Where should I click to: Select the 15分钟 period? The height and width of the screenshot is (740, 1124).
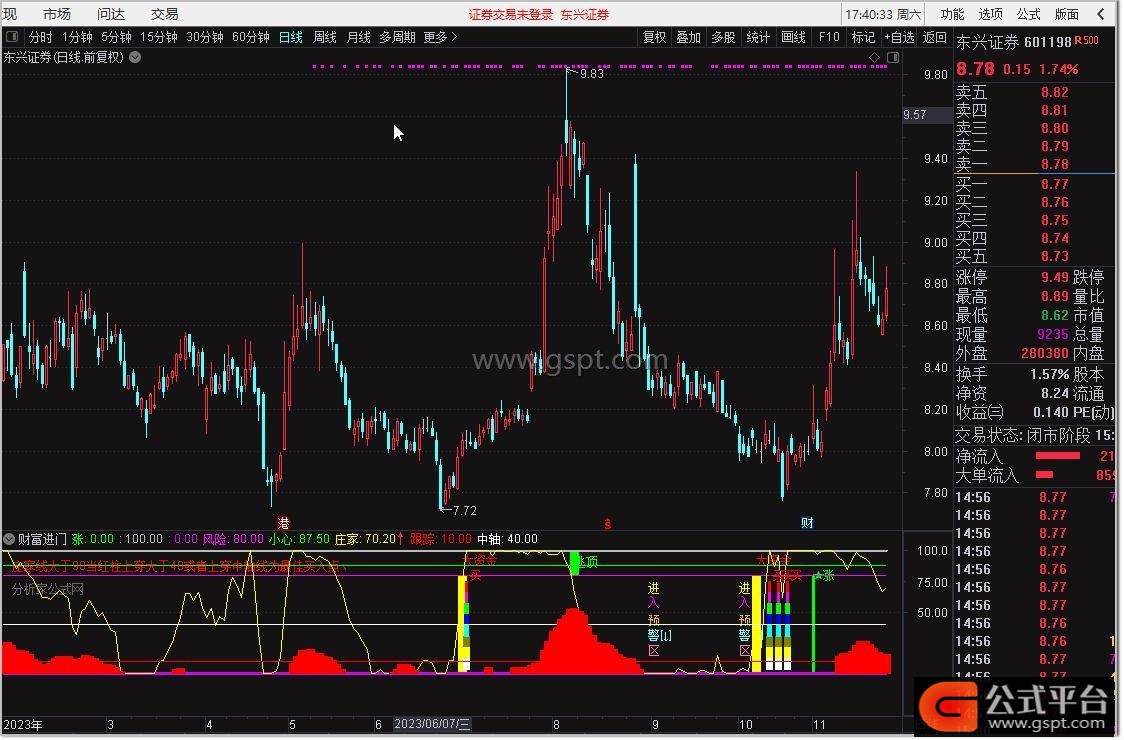point(158,37)
